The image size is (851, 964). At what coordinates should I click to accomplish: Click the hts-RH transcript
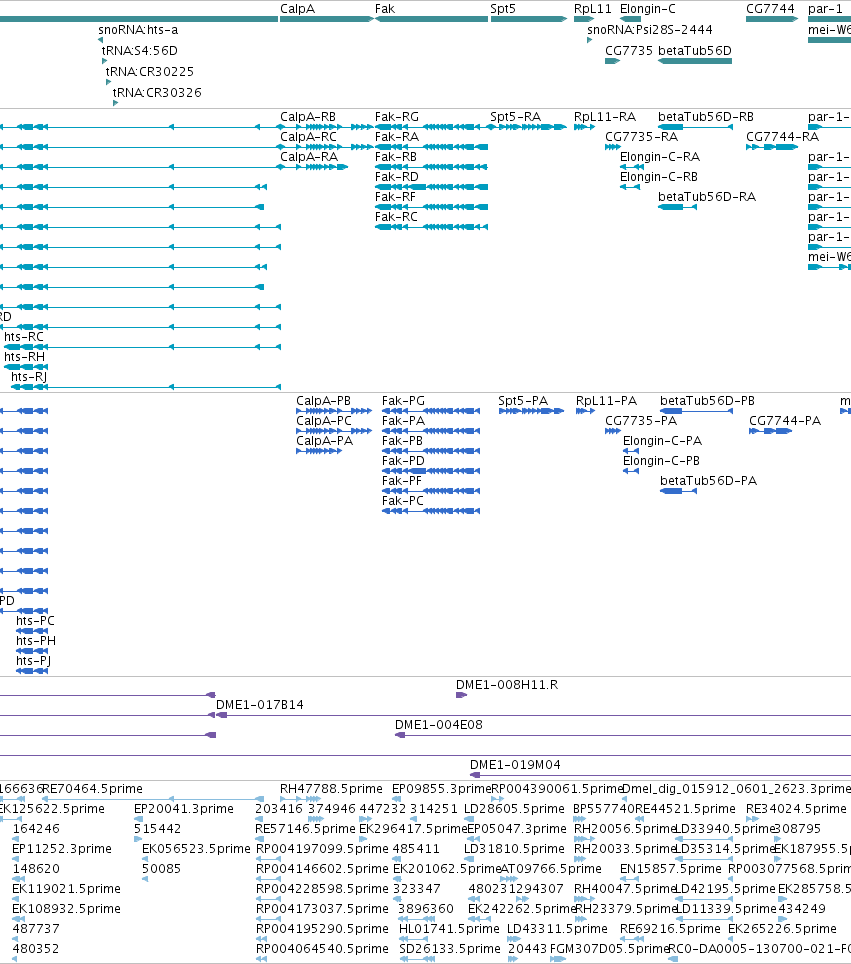point(26,367)
